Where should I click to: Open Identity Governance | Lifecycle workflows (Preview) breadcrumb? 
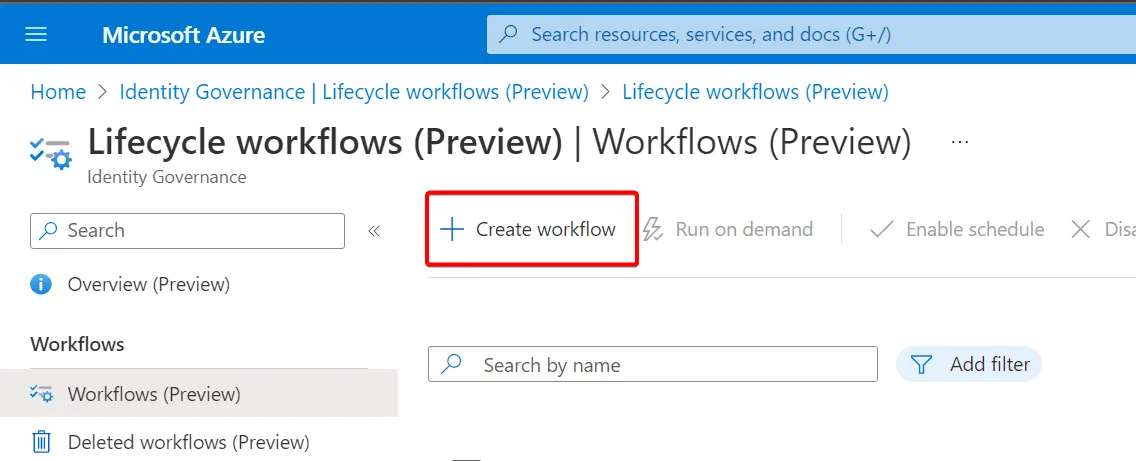click(354, 92)
